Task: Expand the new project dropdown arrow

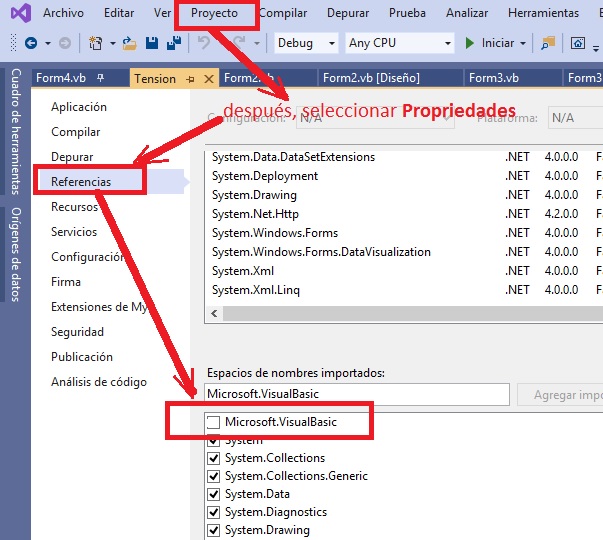Action: tap(113, 43)
